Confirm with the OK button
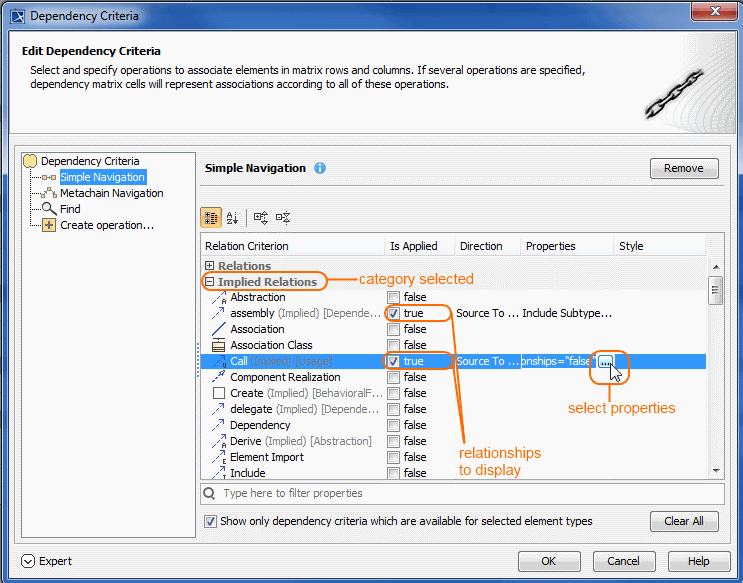The height and width of the screenshot is (583, 743). tap(549, 561)
